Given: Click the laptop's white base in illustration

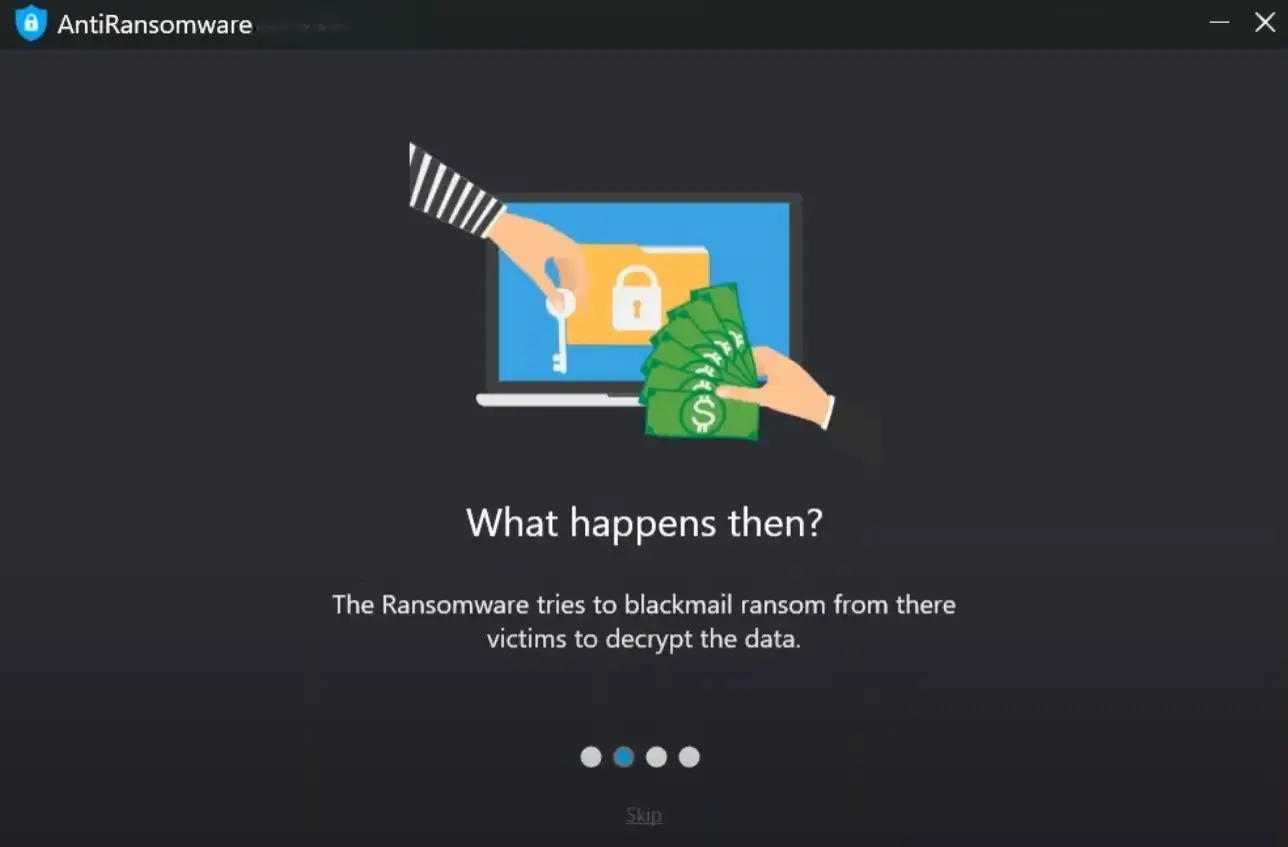Looking at the screenshot, I should pos(560,400).
